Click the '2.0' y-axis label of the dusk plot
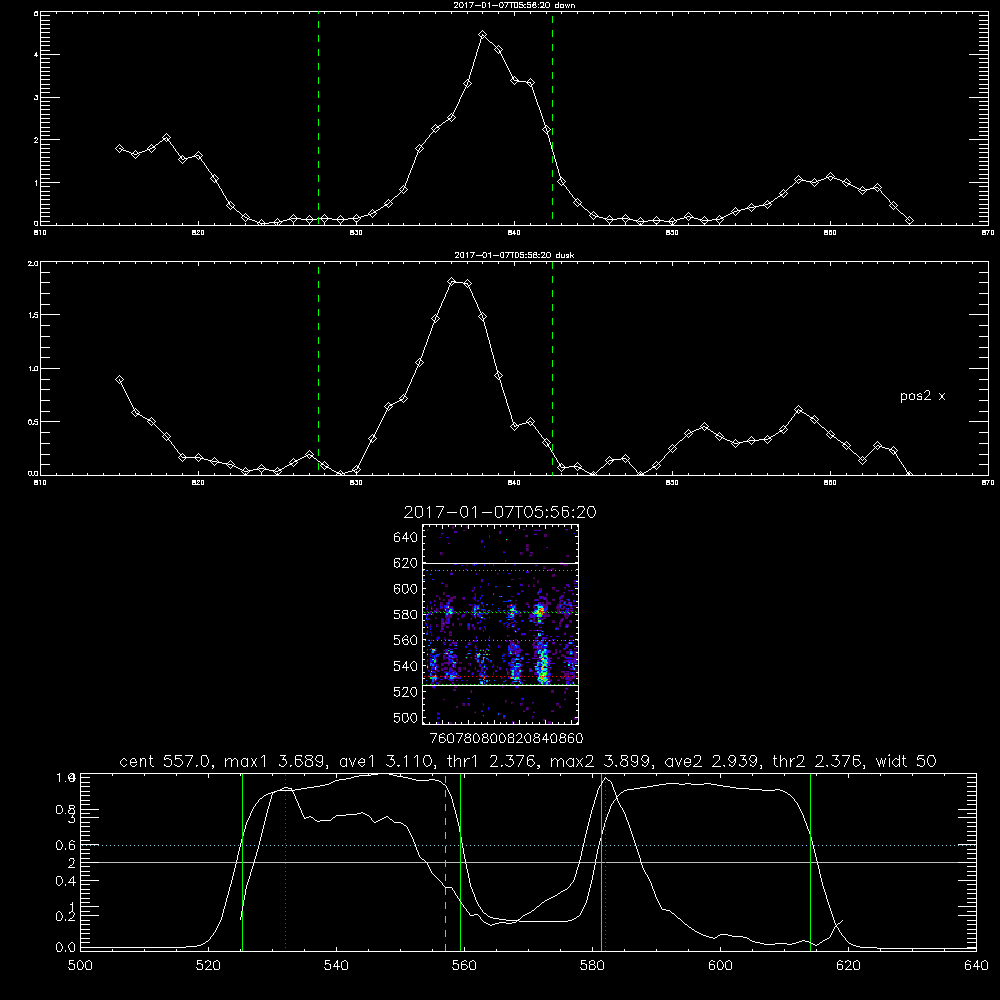Screen dimensions: 1000x1000 click(34, 263)
